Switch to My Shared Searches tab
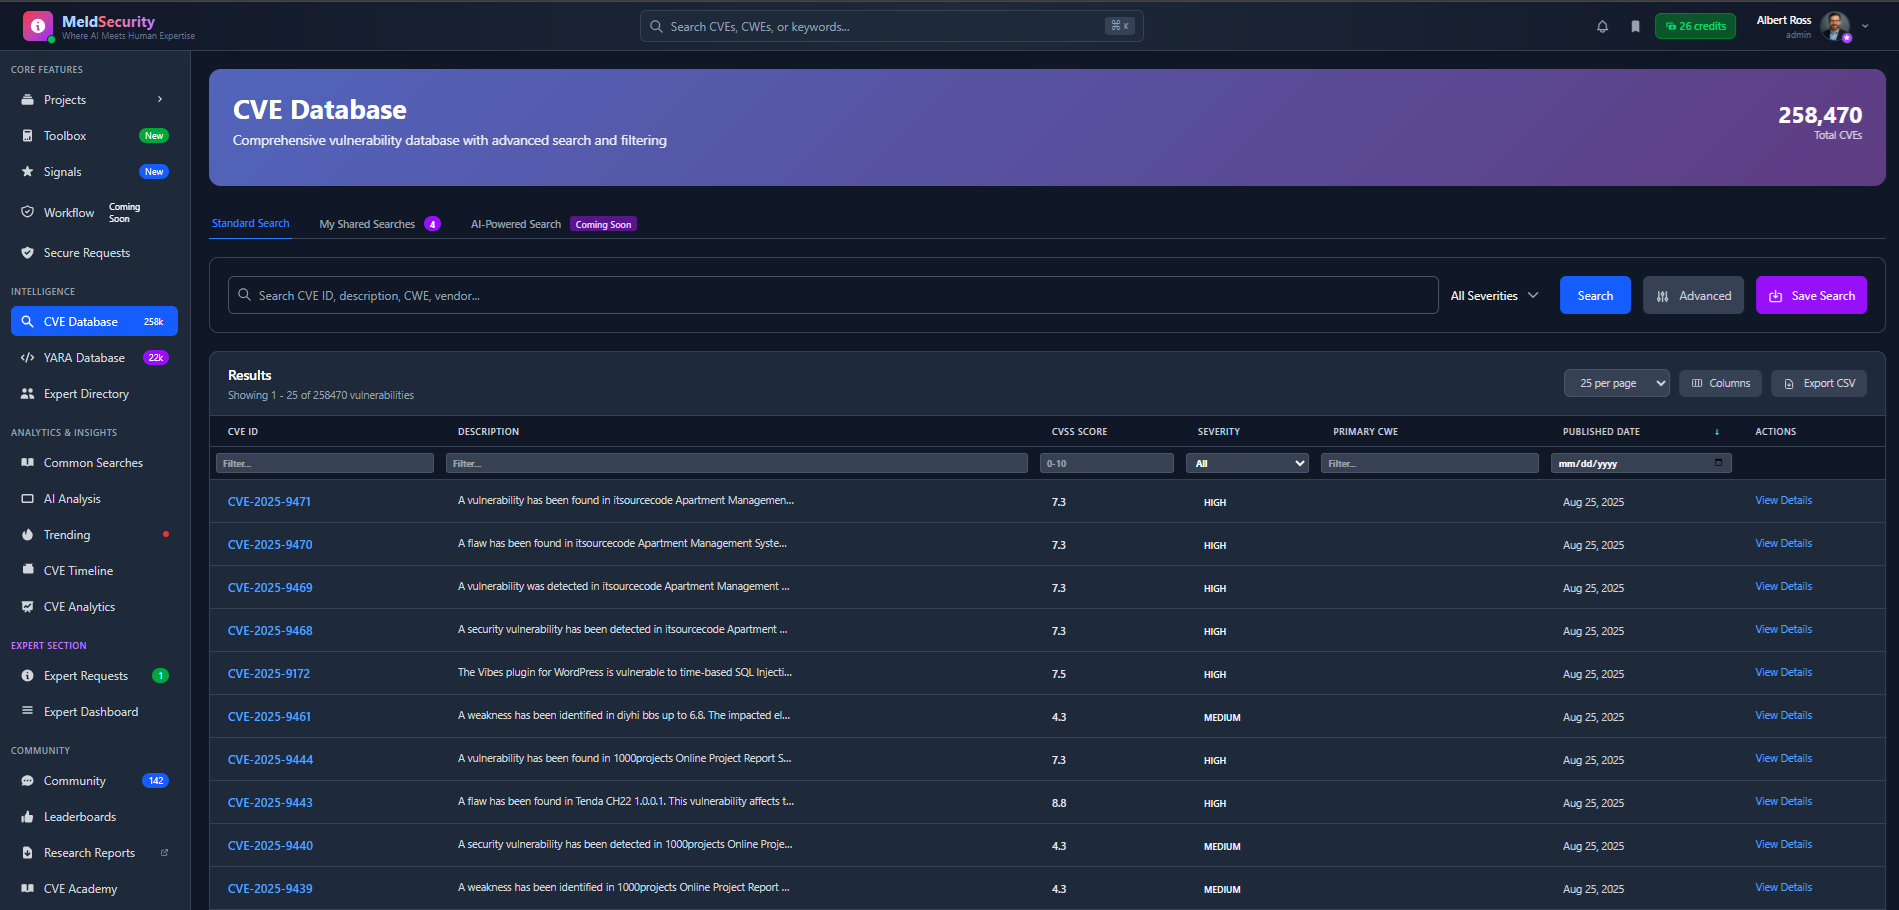Viewport: 1899px width, 910px height. 378,224
